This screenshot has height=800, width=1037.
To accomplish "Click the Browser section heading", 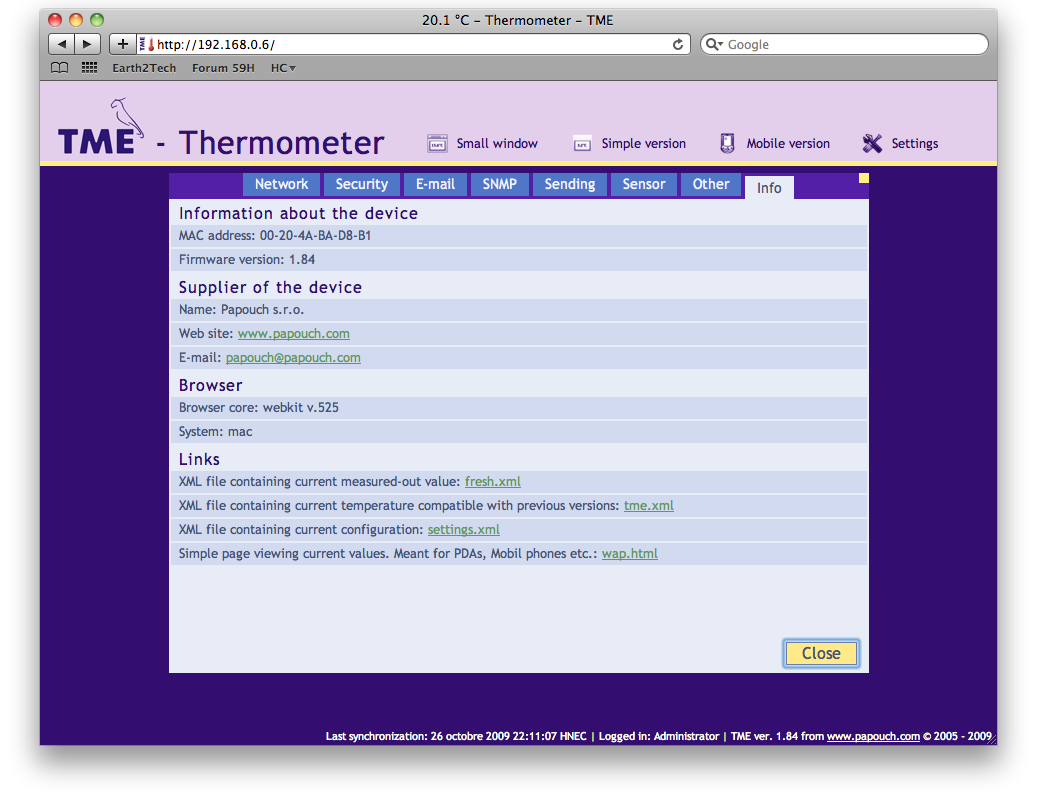I will coord(210,385).
